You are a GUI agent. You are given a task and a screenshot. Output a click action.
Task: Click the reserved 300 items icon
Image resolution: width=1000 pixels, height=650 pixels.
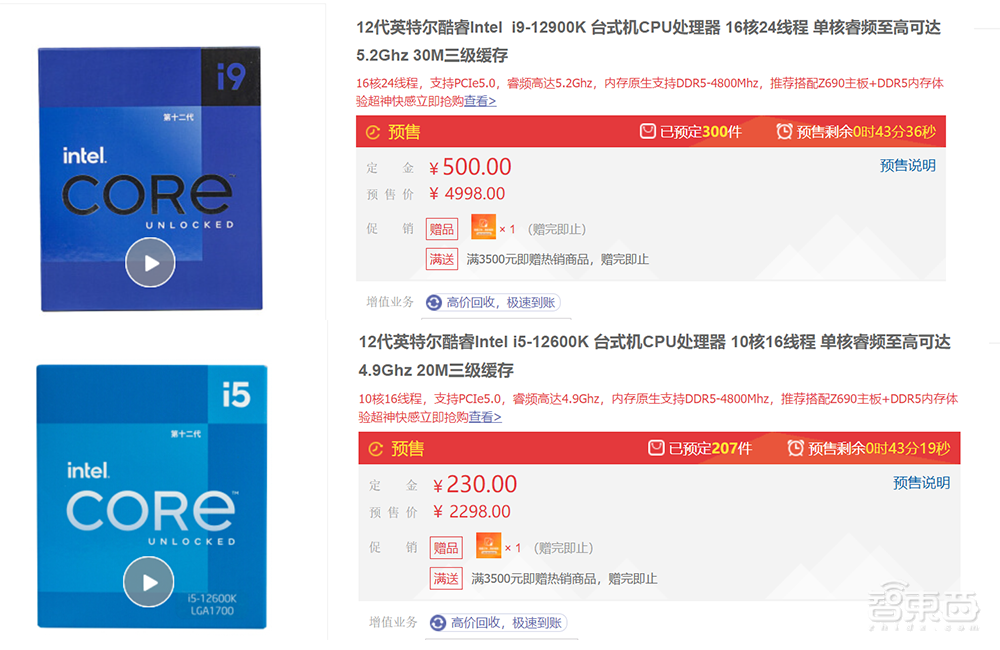648,131
